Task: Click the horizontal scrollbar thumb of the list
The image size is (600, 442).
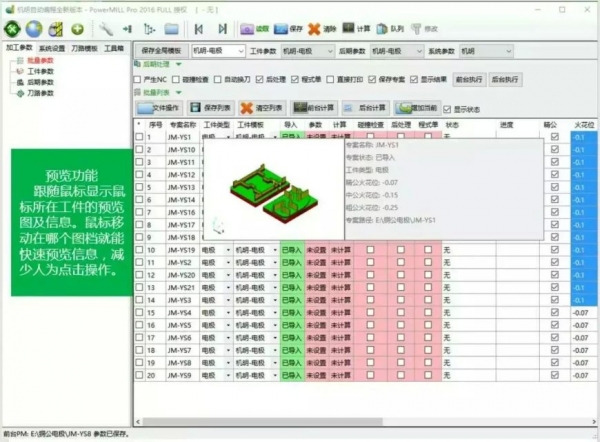Action: point(262,422)
